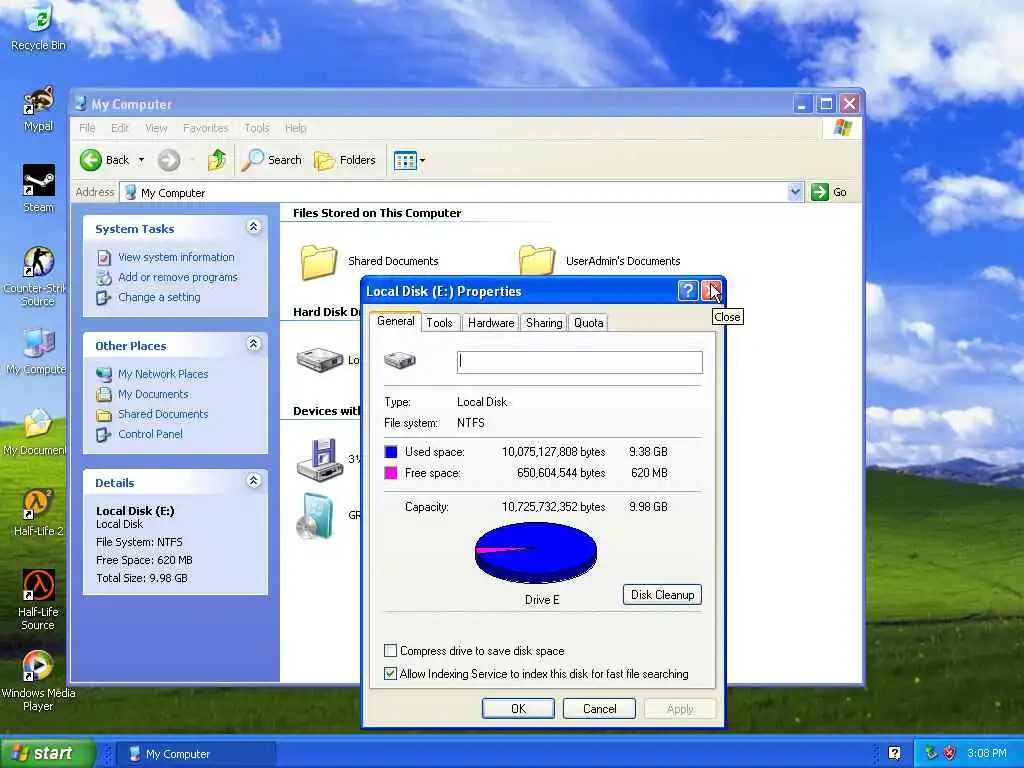Open the Favorites menu
This screenshot has width=1024, height=768.
coord(206,128)
